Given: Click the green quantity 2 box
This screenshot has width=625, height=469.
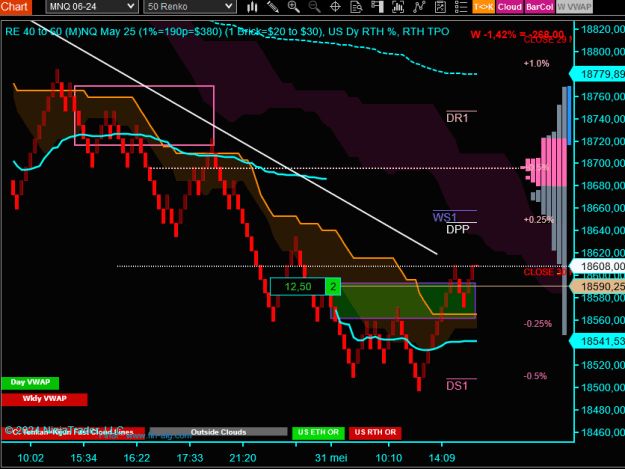Looking at the screenshot, I should click(x=333, y=287).
